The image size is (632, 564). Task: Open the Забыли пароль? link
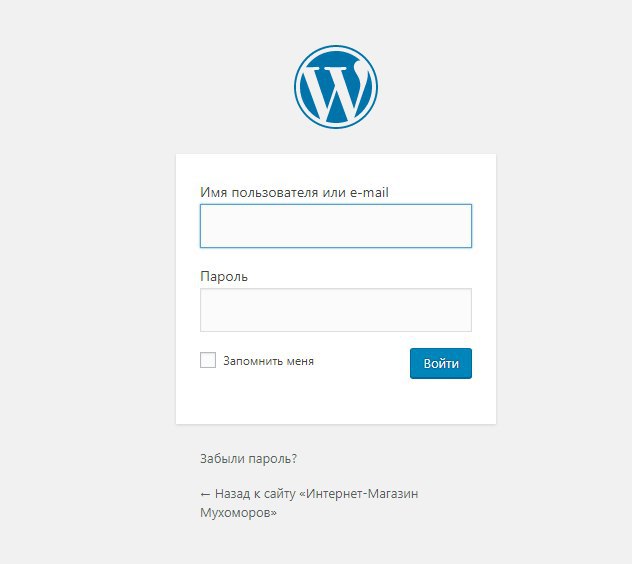coord(248,459)
